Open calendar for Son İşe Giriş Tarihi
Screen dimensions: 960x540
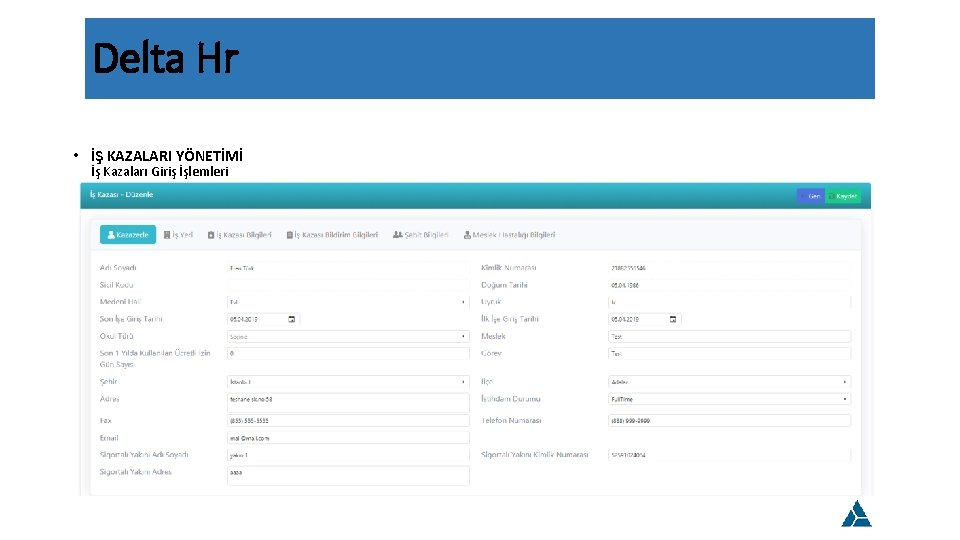tap(291, 319)
